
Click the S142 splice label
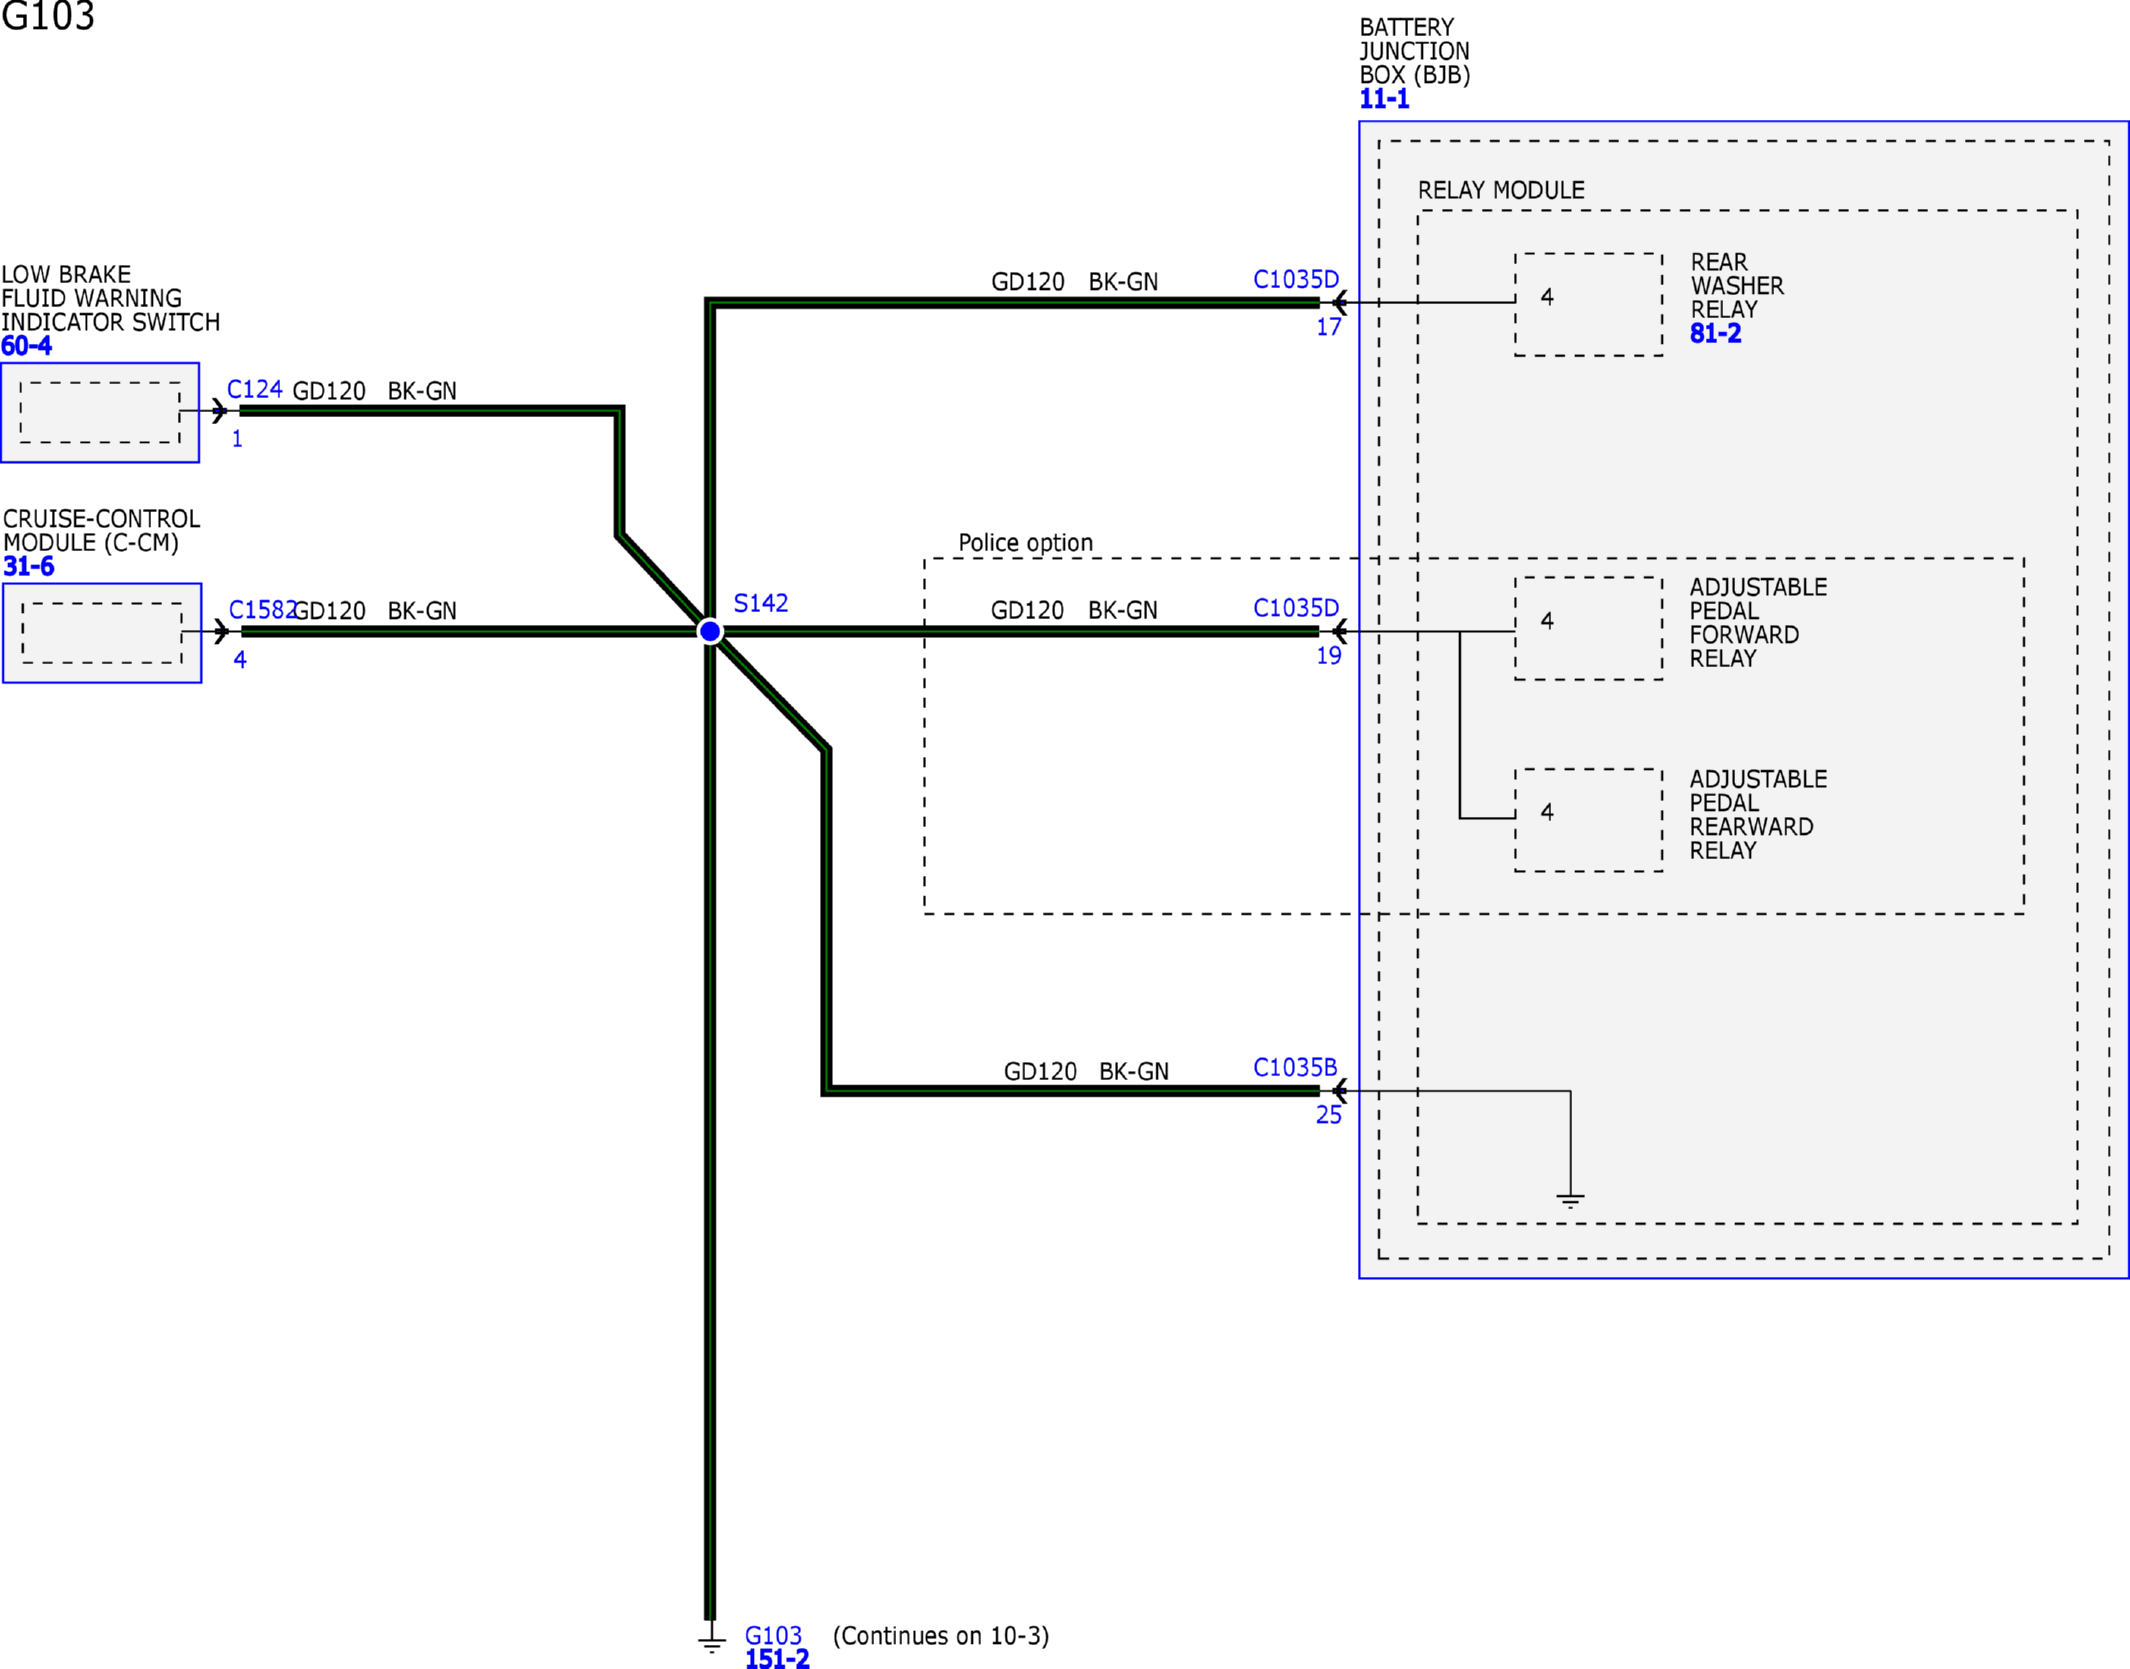[x=760, y=603]
